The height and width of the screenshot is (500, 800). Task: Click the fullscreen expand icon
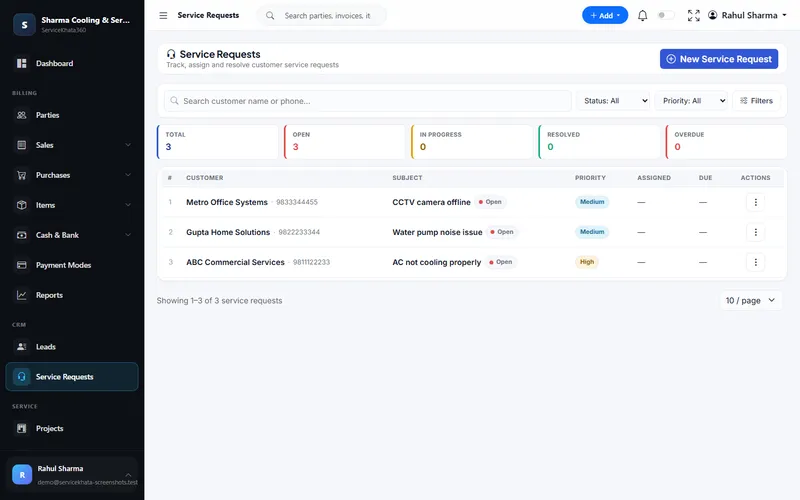pyautogui.click(x=693, y=15)
